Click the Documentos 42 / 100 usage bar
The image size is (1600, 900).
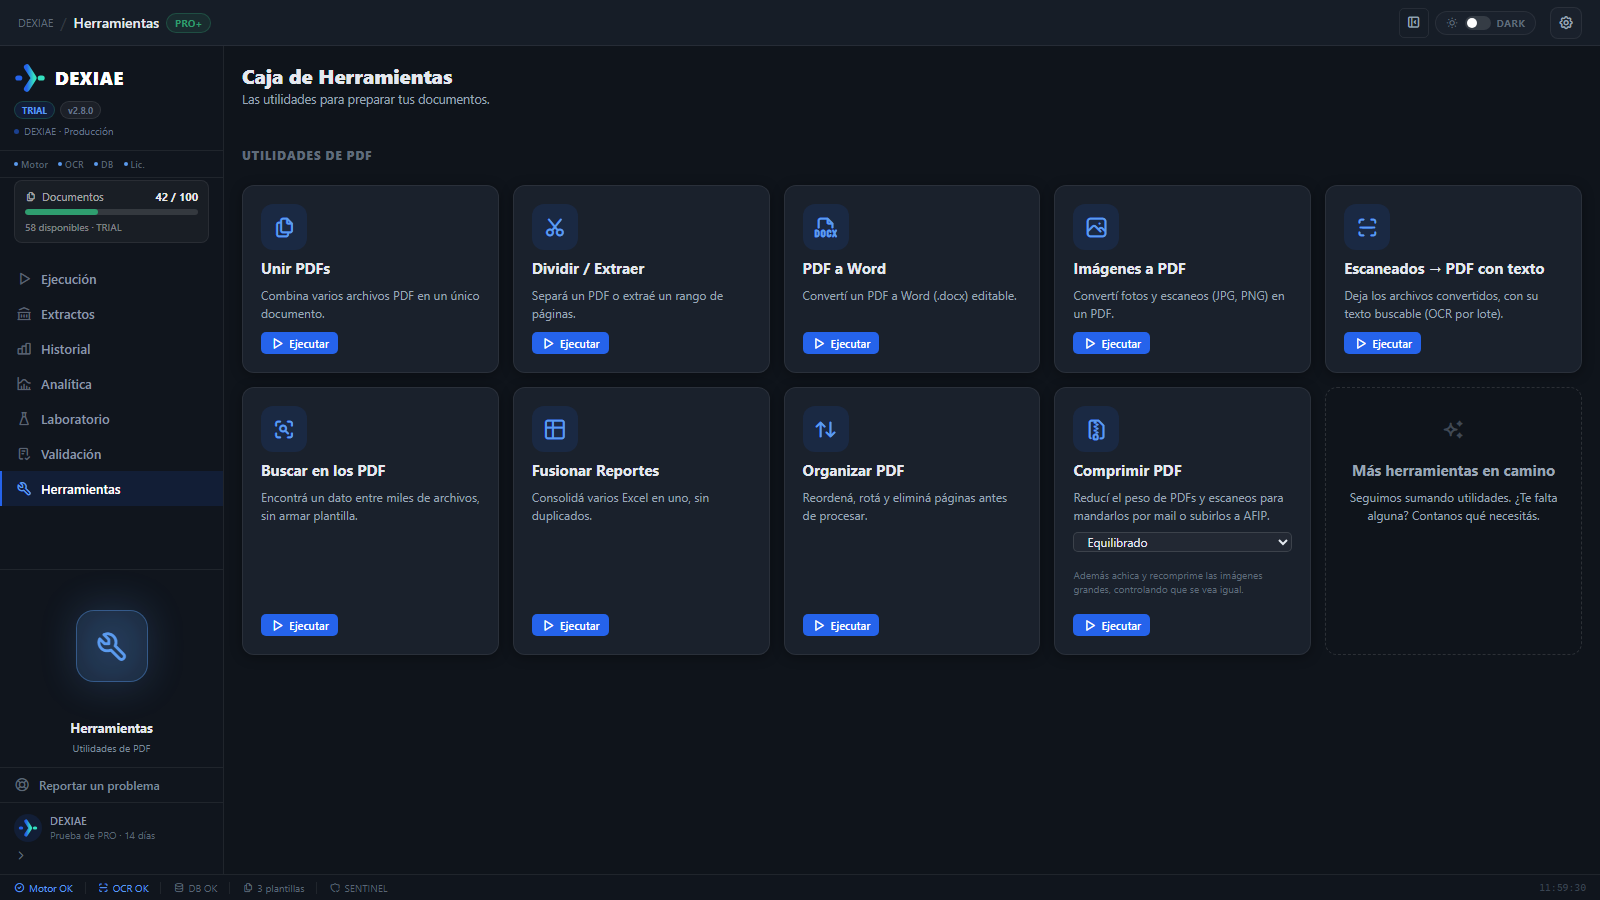(x=111, y=212)
